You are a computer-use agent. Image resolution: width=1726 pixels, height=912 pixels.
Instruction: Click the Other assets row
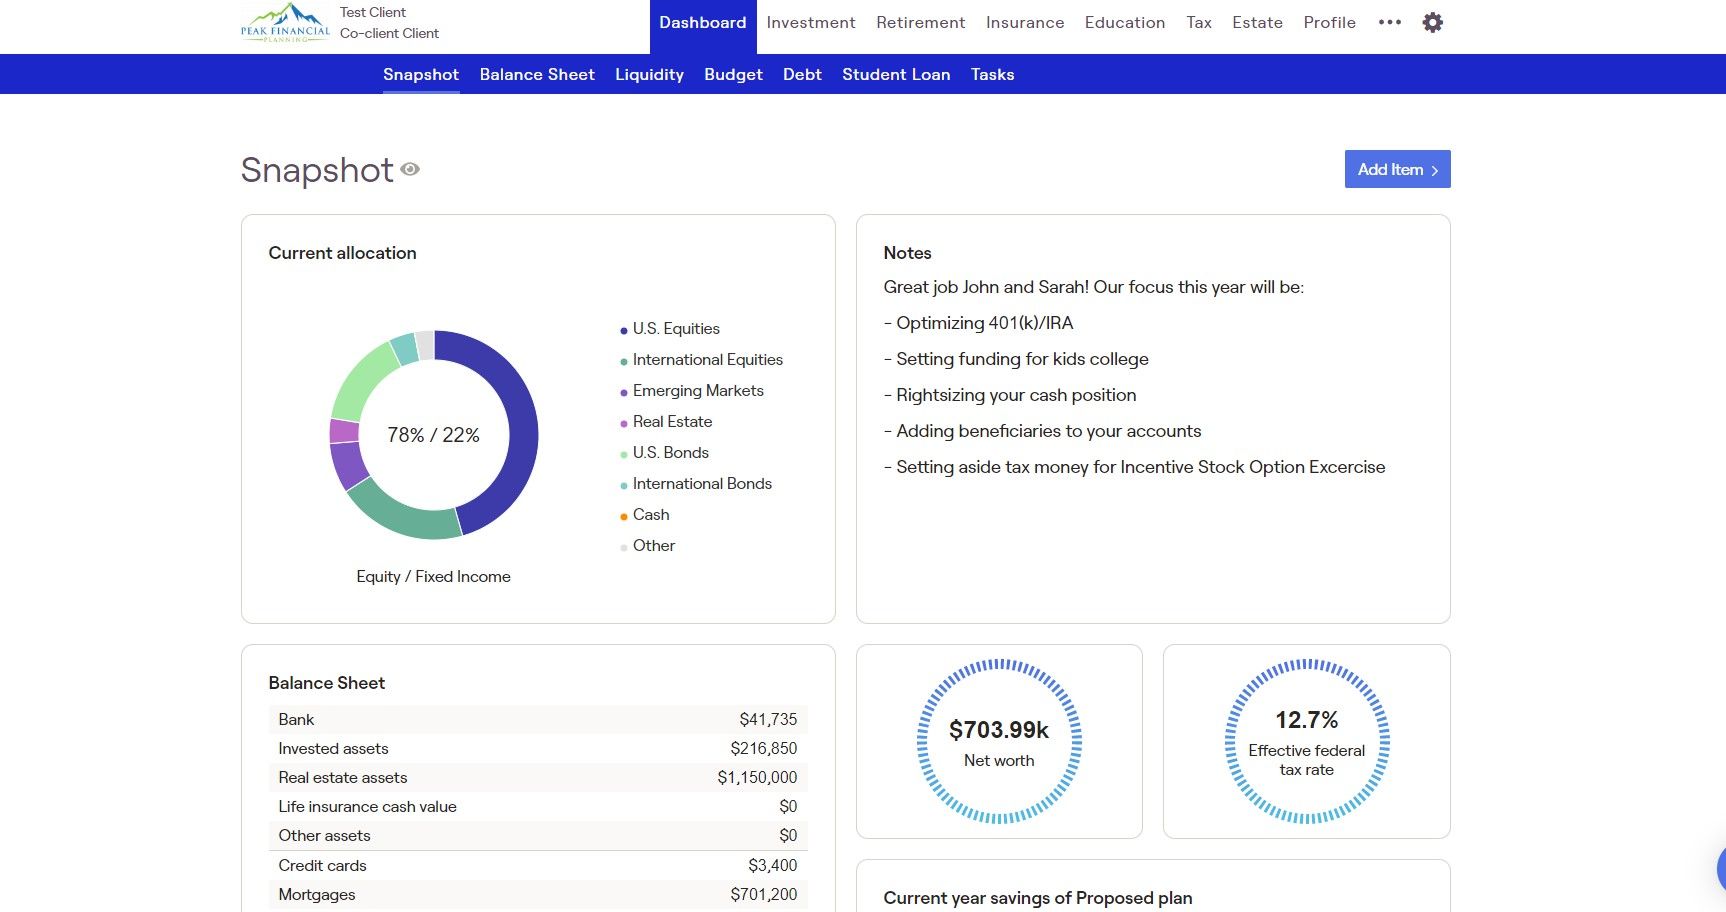click(x=538, y=836)
